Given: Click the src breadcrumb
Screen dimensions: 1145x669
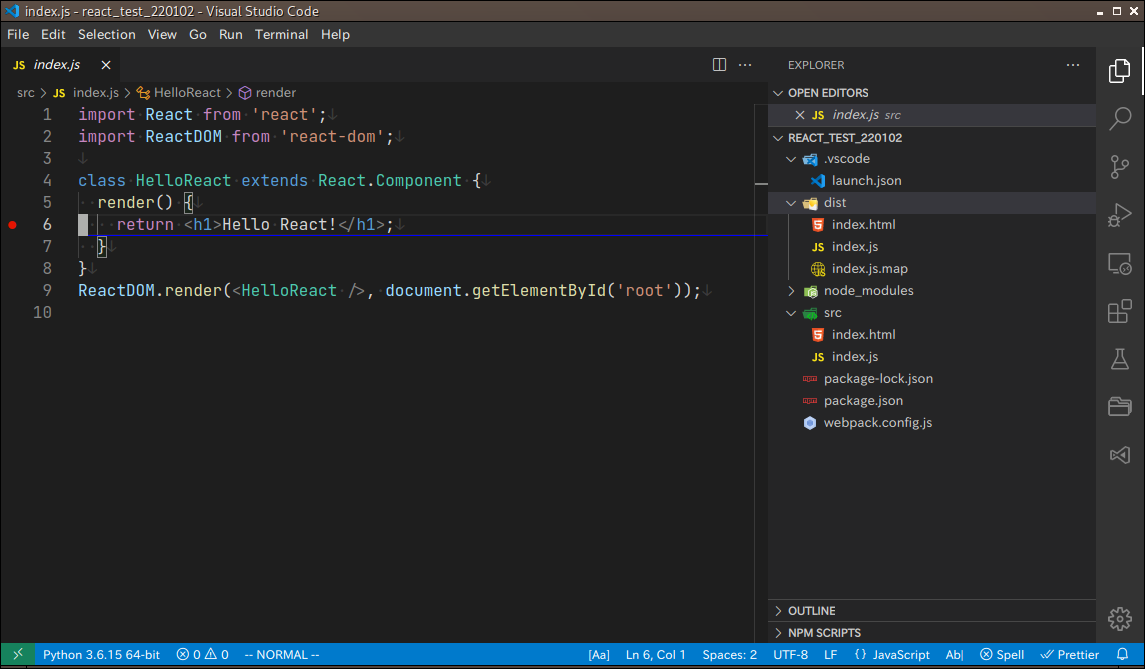Looking at the screenshot, I should 26,93.
